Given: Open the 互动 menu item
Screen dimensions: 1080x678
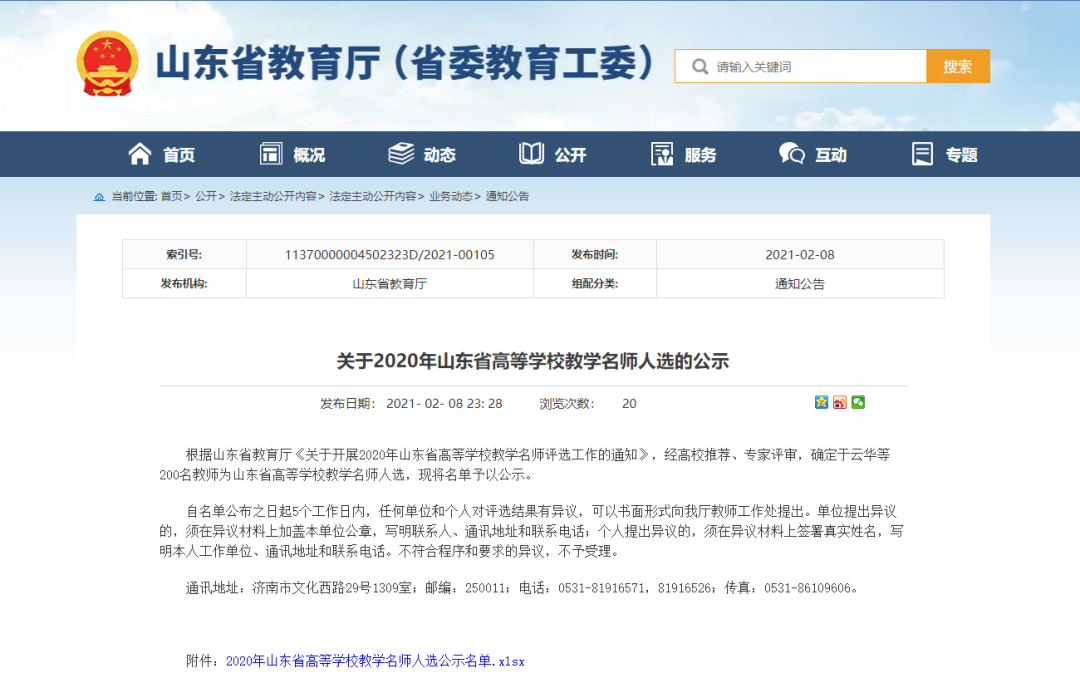Looking at the screenshot, I should coord(831,155).
